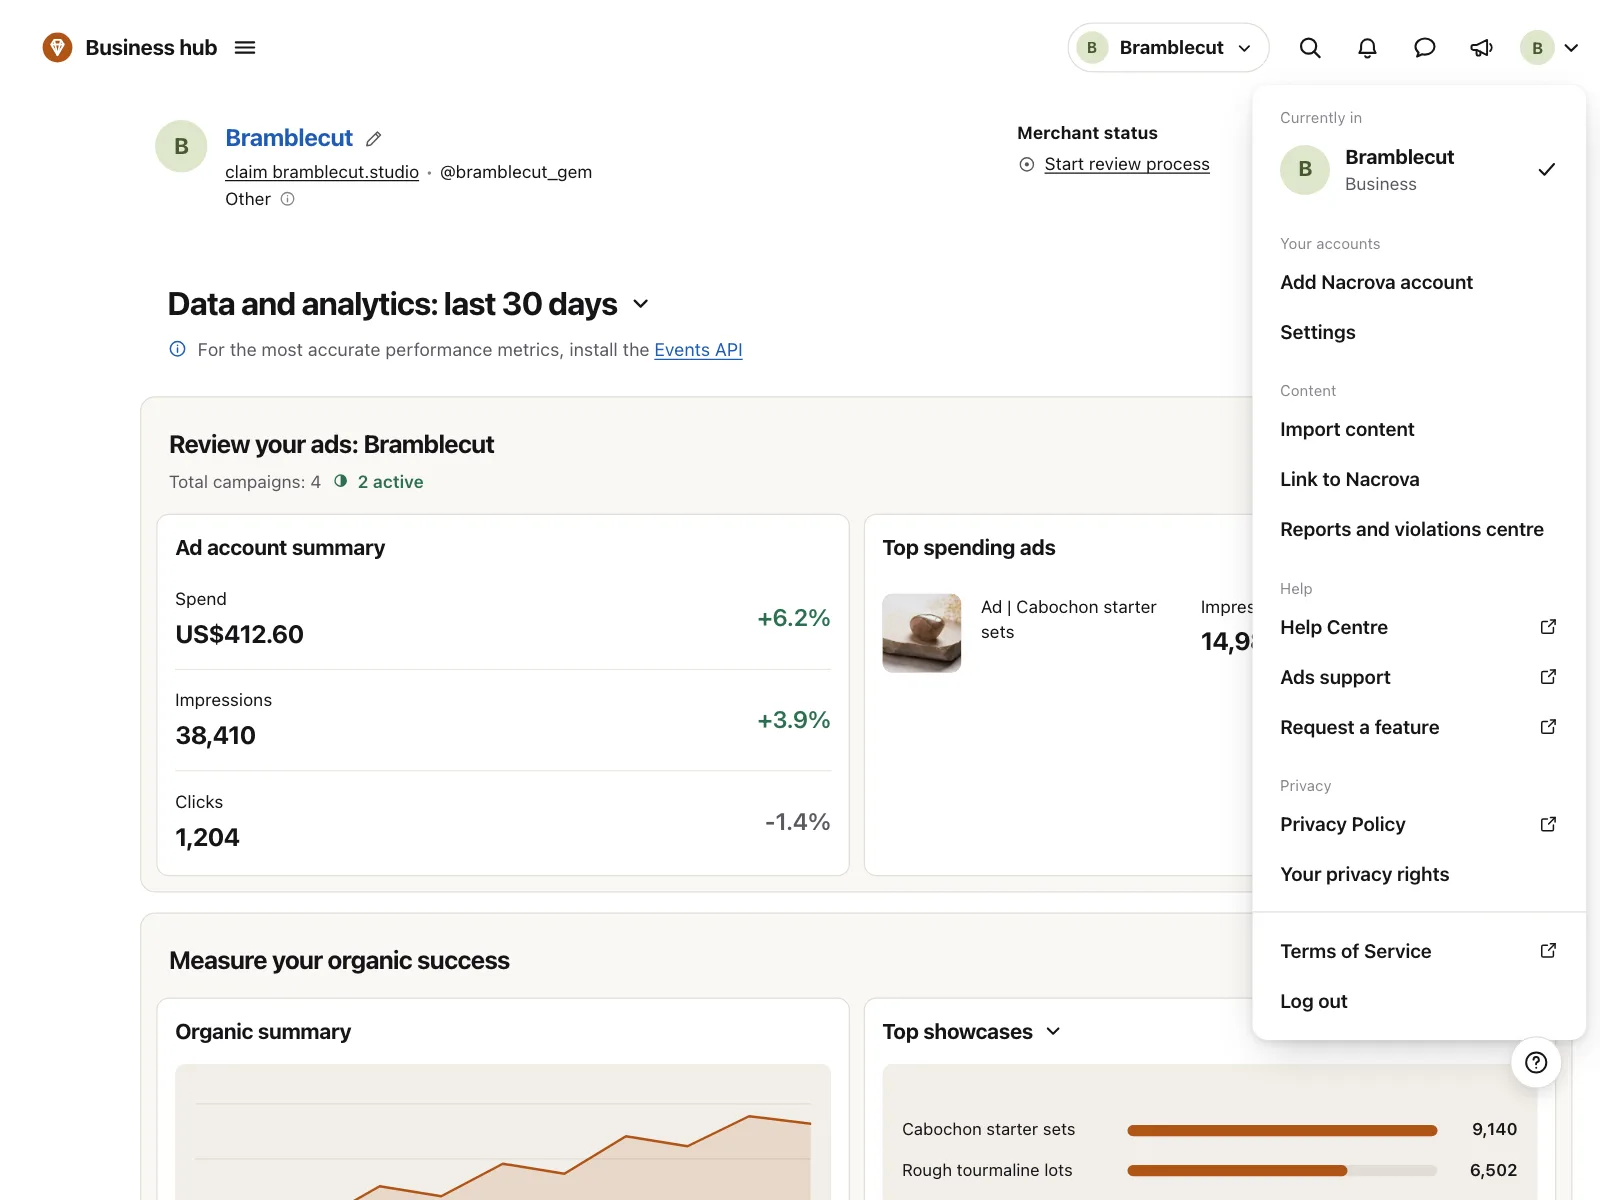Click the info icon beside performance metrics note

pos(177,349)
